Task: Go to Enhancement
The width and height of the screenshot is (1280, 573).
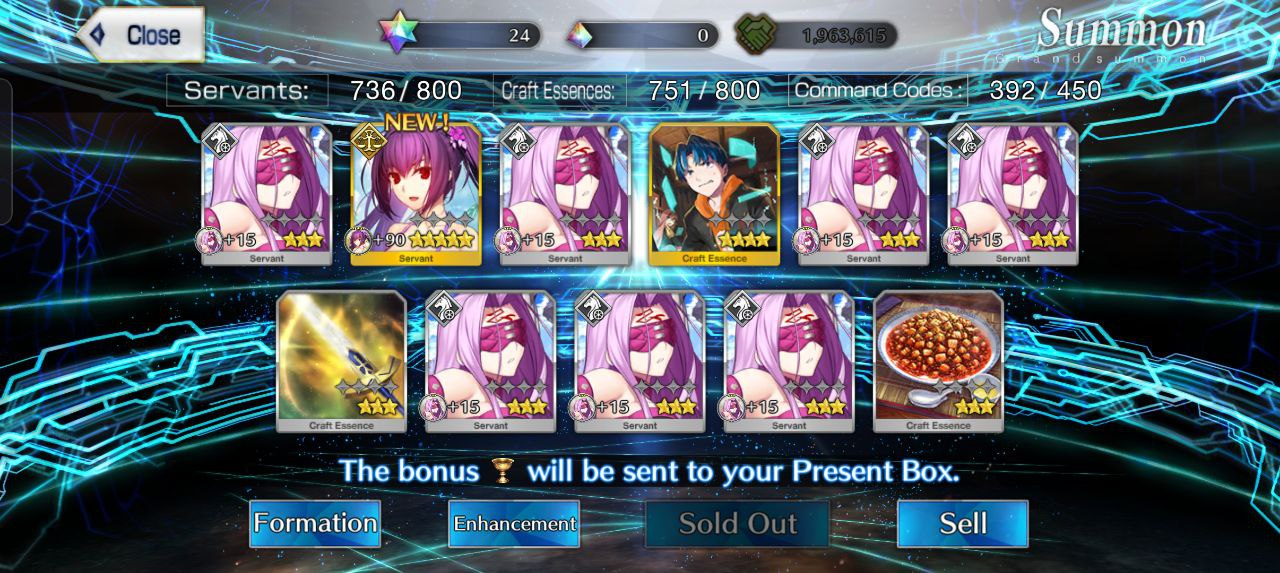Action: point(514,523)
